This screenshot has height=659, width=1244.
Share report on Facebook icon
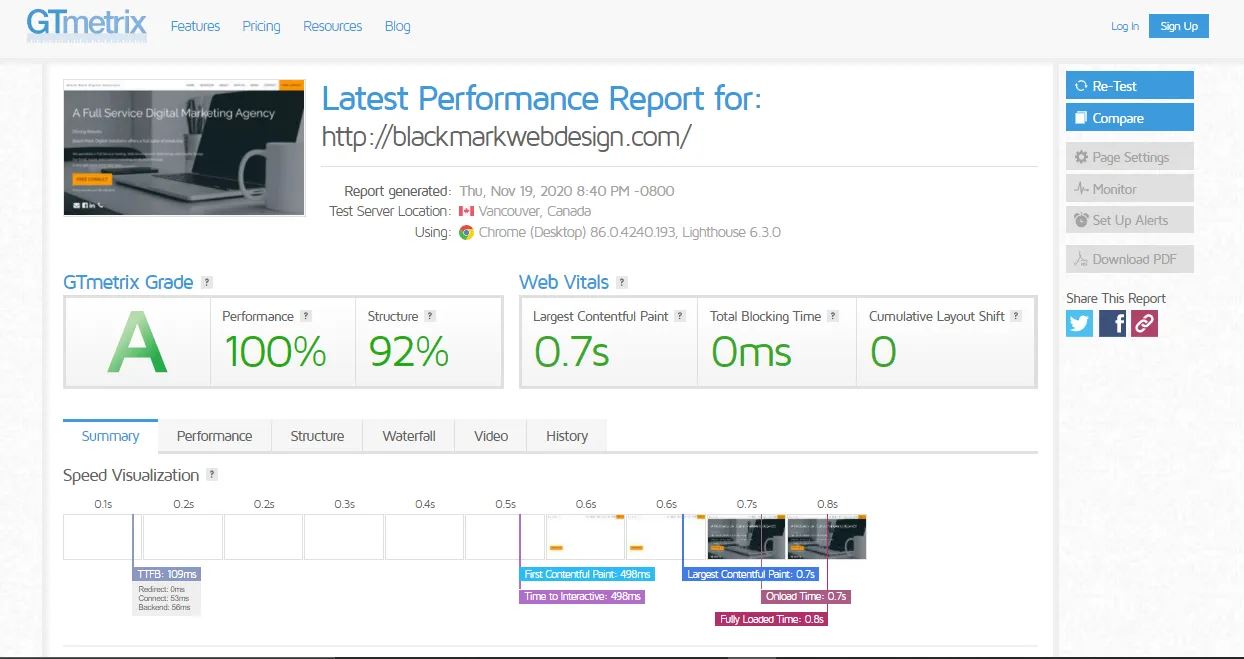click(x=1112, y=323)
